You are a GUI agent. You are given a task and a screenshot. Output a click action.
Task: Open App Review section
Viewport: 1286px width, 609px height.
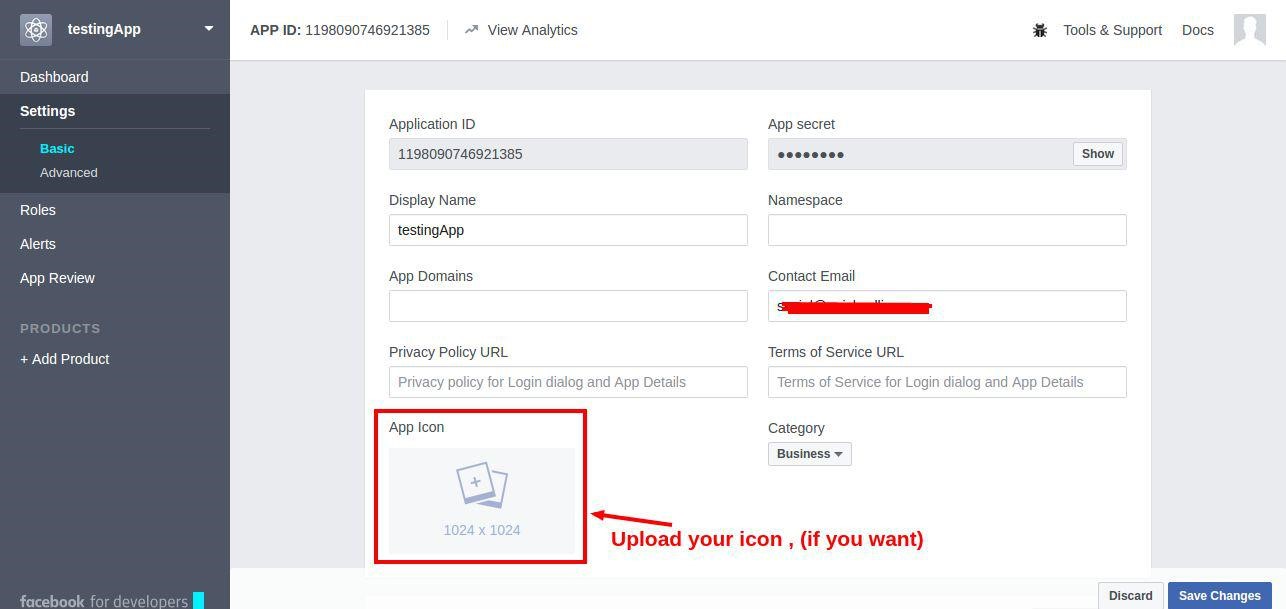tap(57, 278)
